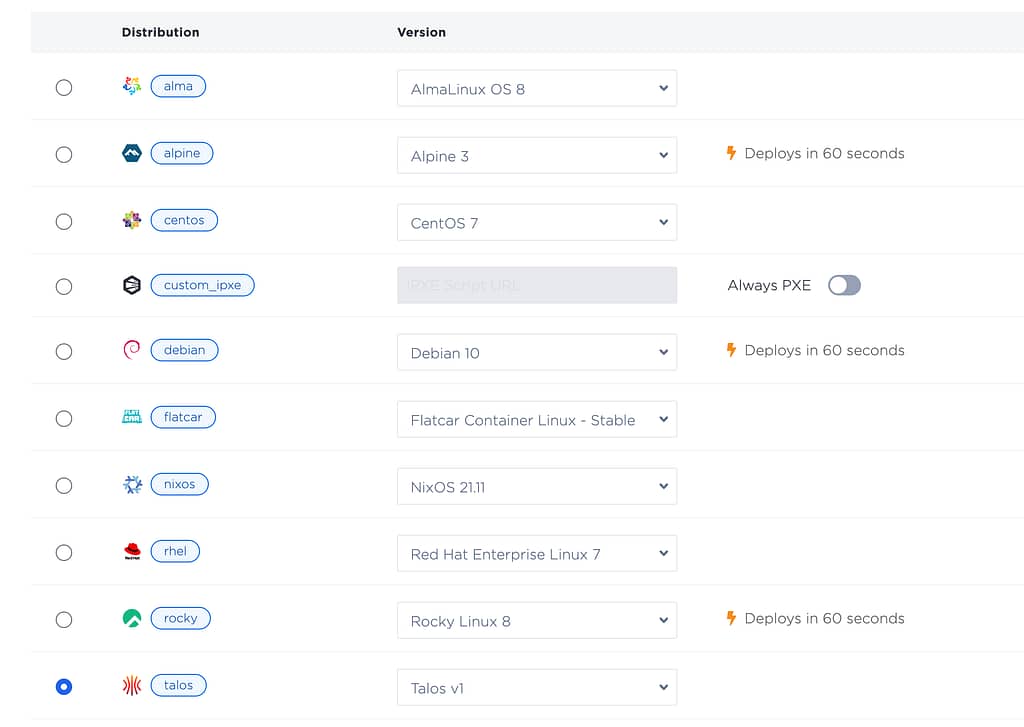Open the AlmaLinux OS 8 version dropdown
The width and height of the screenshot is (1024, 727).
[537, 88]
